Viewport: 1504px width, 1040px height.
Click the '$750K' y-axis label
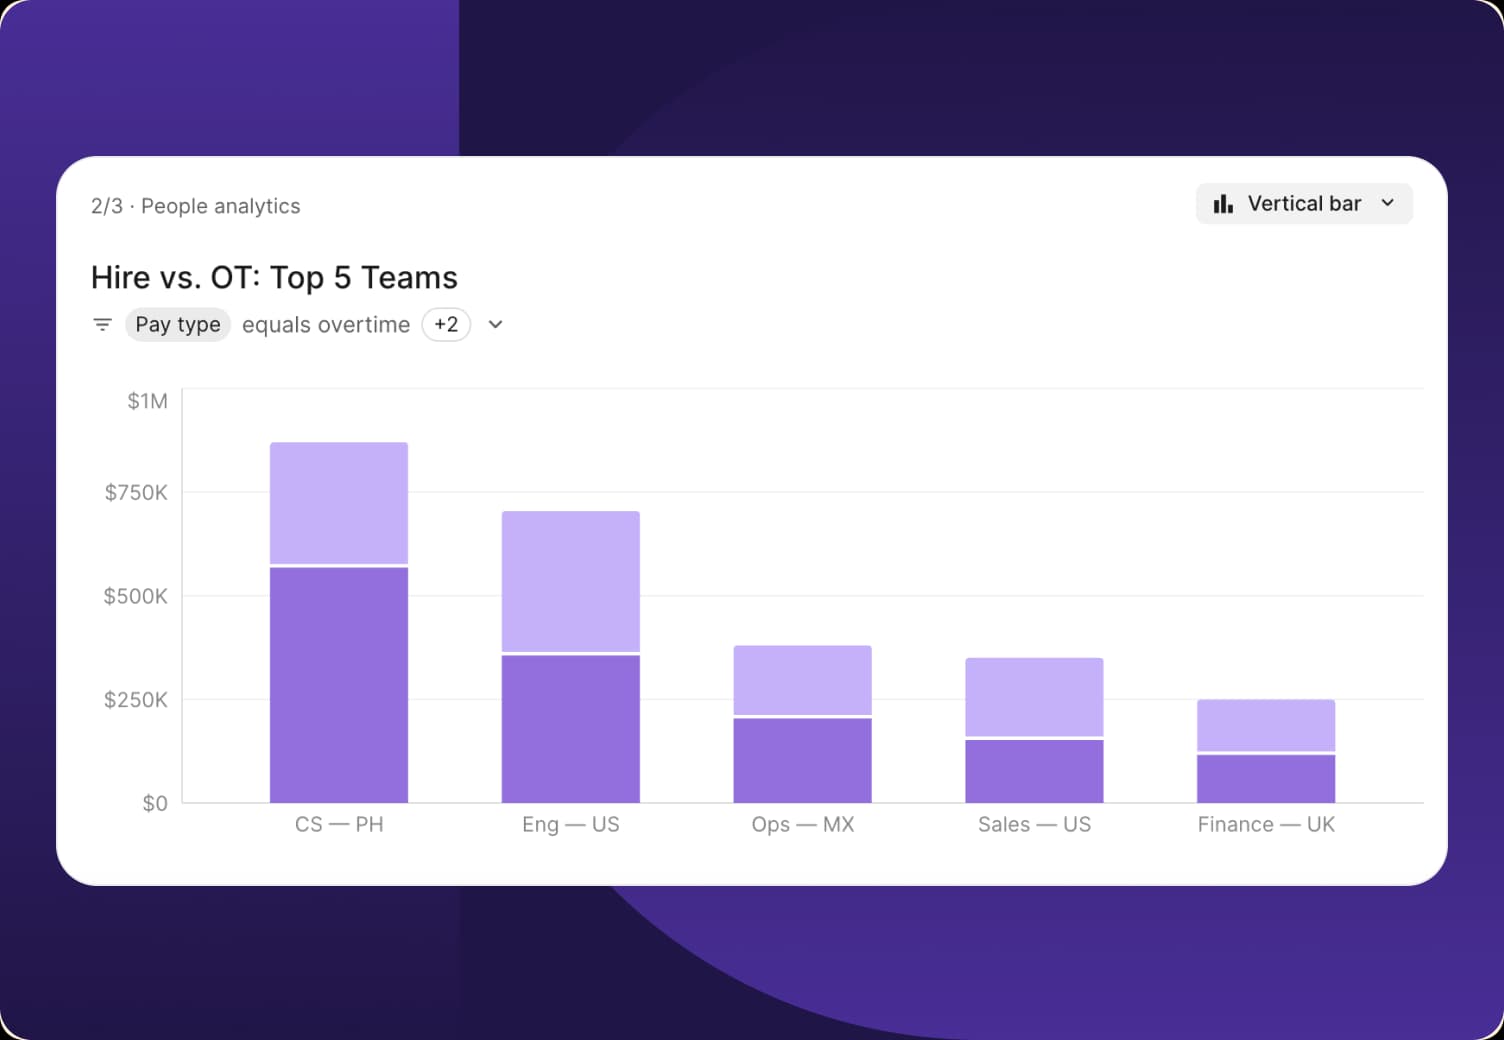click(136, 492)
